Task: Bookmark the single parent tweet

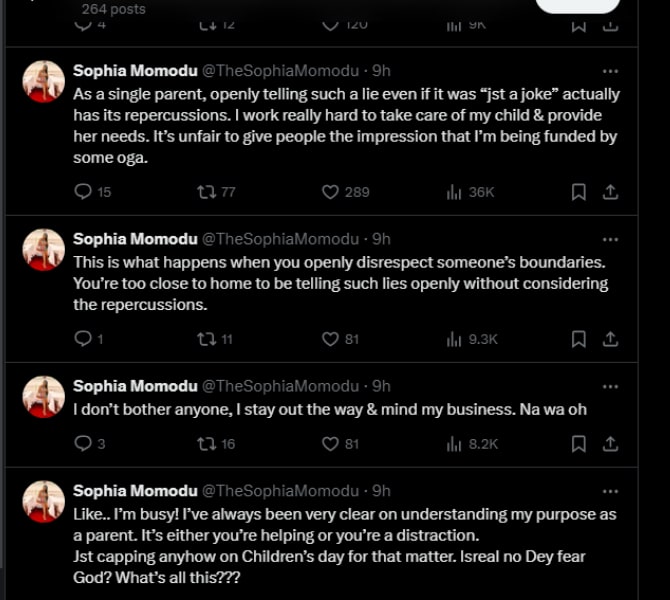Action: point(578,192)
